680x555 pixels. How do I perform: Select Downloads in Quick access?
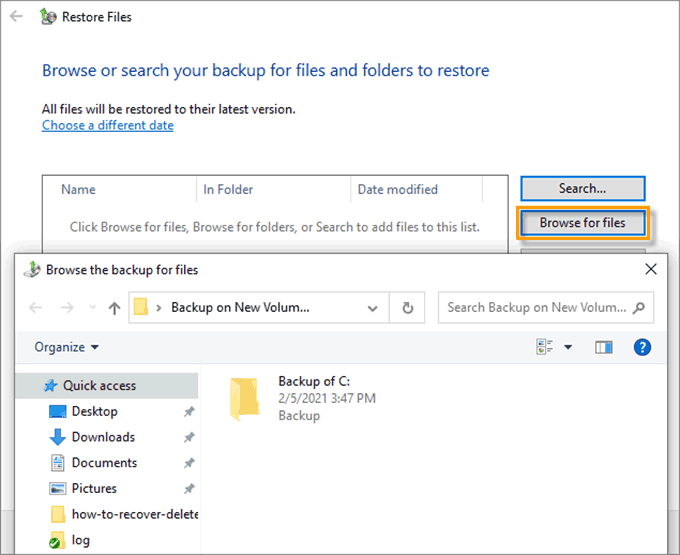(x=103, y=437)
